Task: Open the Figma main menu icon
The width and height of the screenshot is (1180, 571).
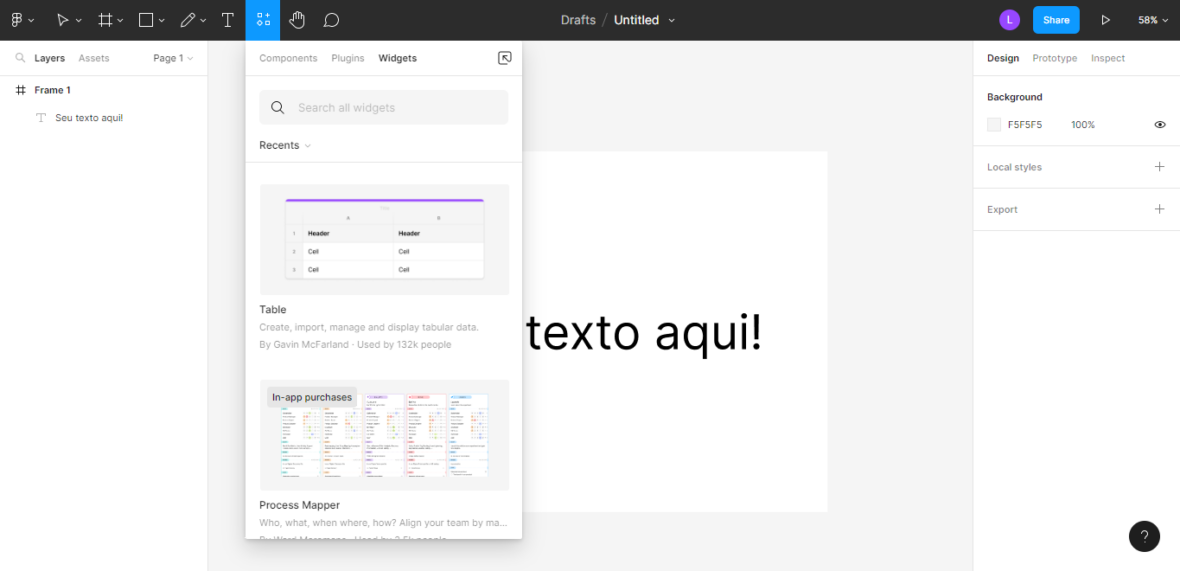Action: (x=17, y=20)
